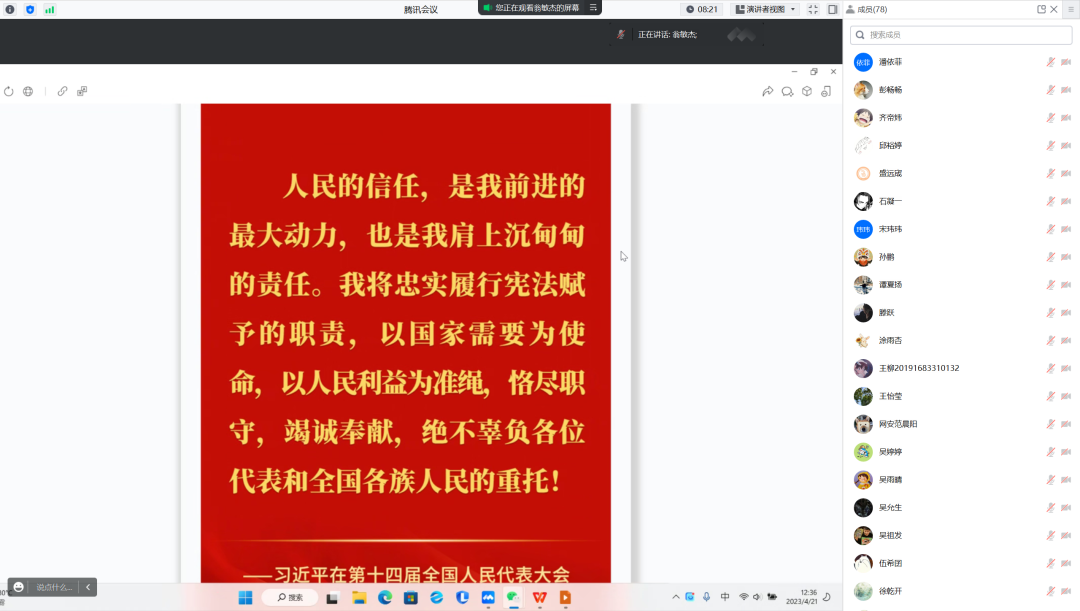Open the 演讲者视图 view dropdown
Image resolution: width=1080 pixels, height=611 pixels.
[766, 9]
